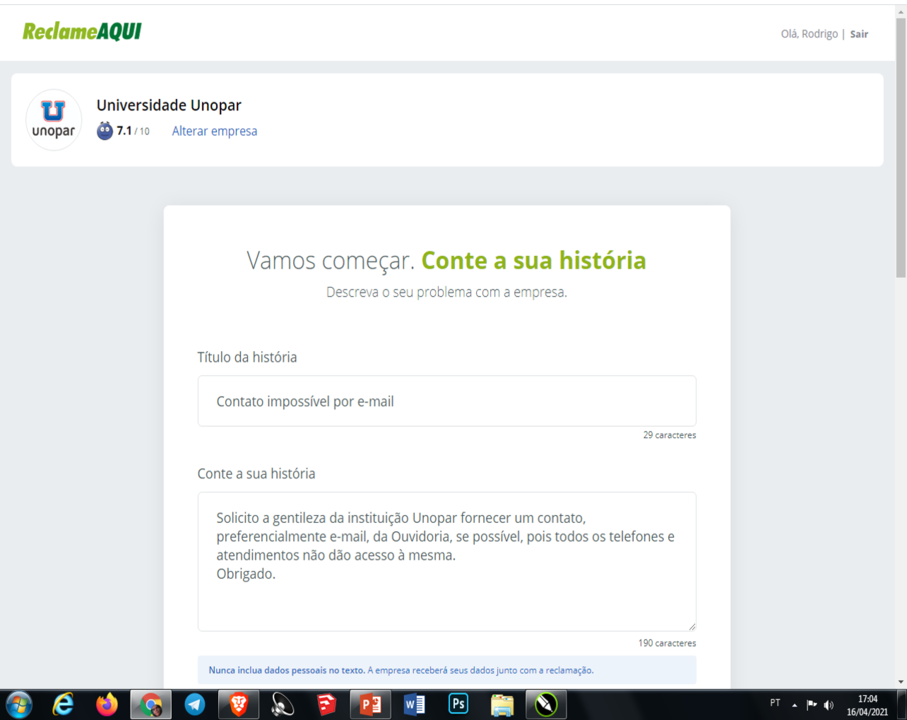The height and width of the screenshot is (720, 907).
Task: Launch PowerPoint from the taskbar
Action: point(370,705)
